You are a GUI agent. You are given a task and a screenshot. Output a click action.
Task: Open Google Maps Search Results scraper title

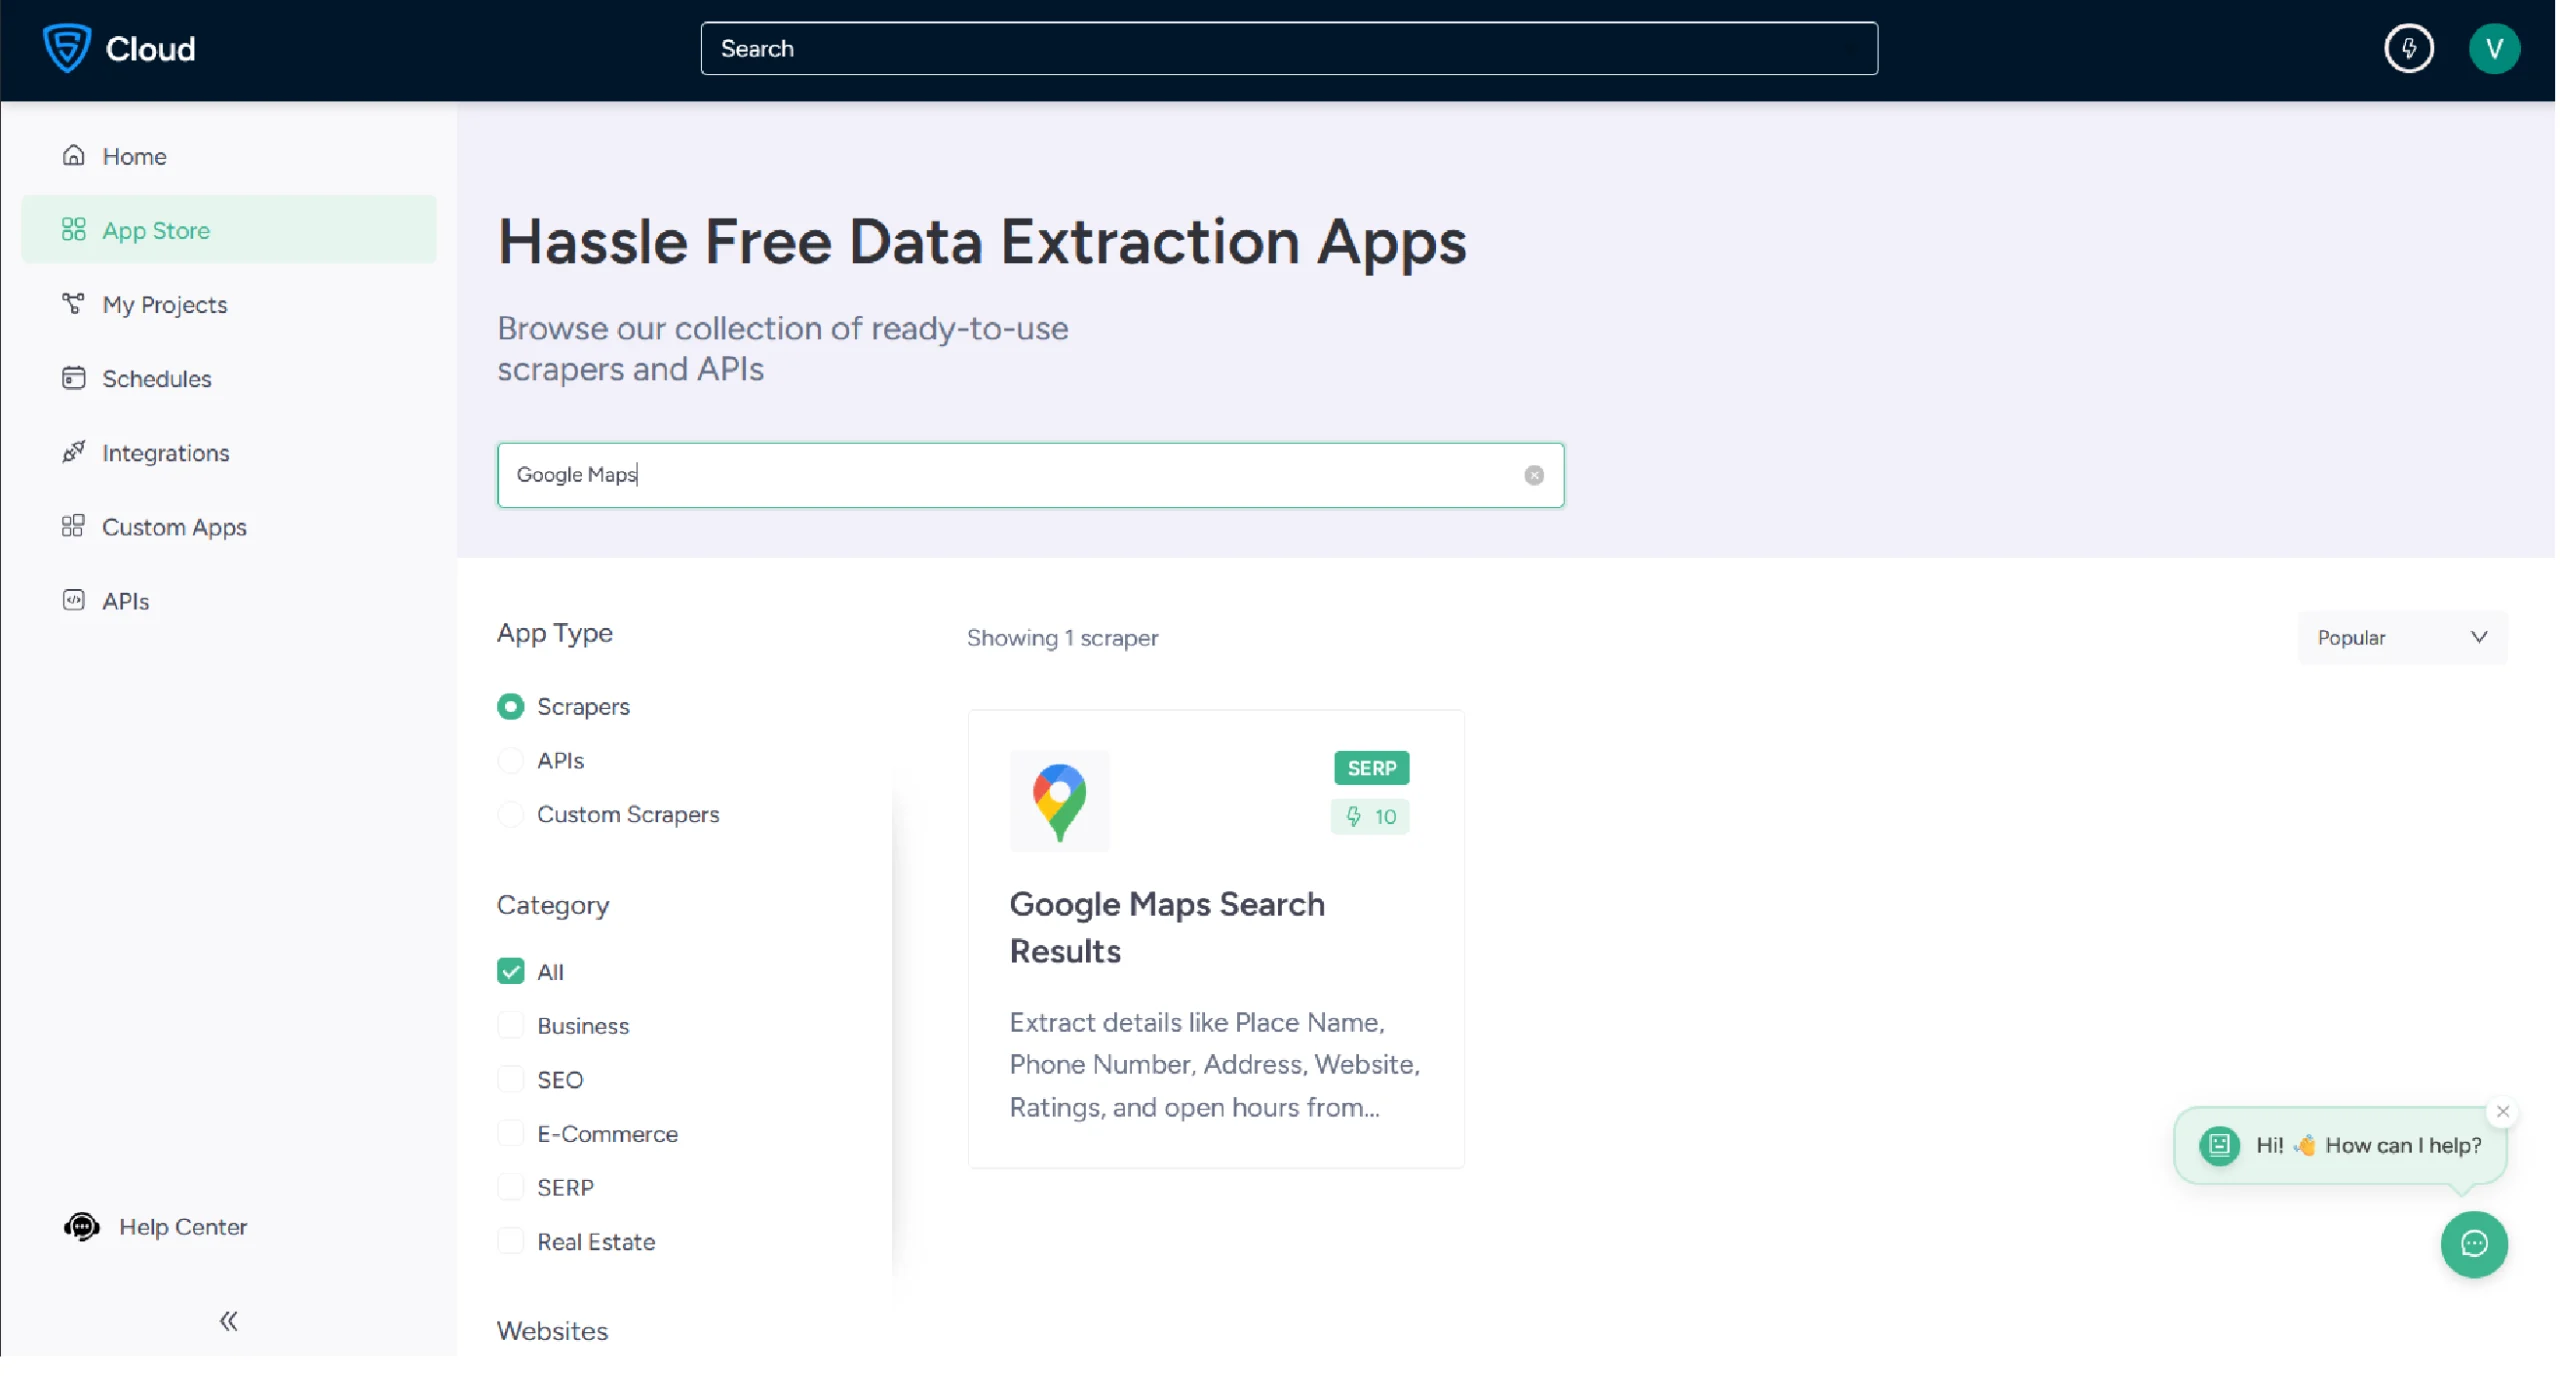point(1167,927)
